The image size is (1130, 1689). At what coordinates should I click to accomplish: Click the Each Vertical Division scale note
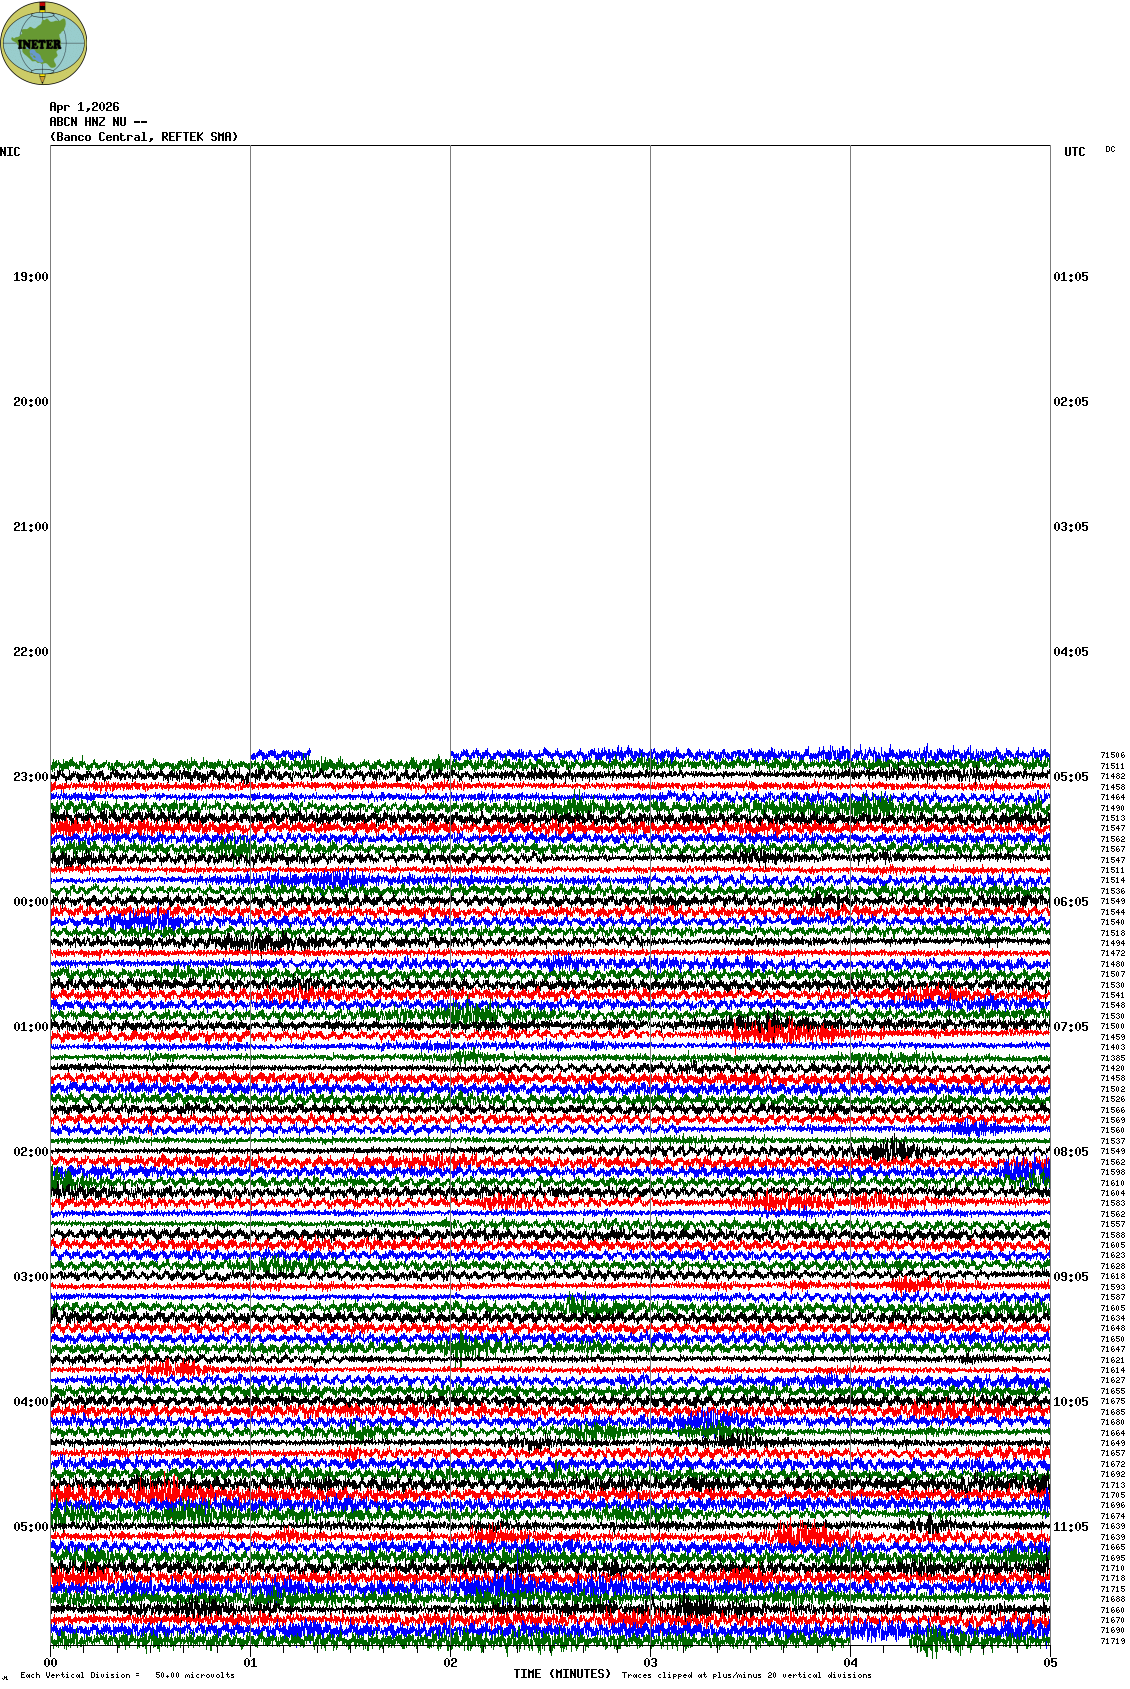pyautogui.click(x=127, y=1675)
